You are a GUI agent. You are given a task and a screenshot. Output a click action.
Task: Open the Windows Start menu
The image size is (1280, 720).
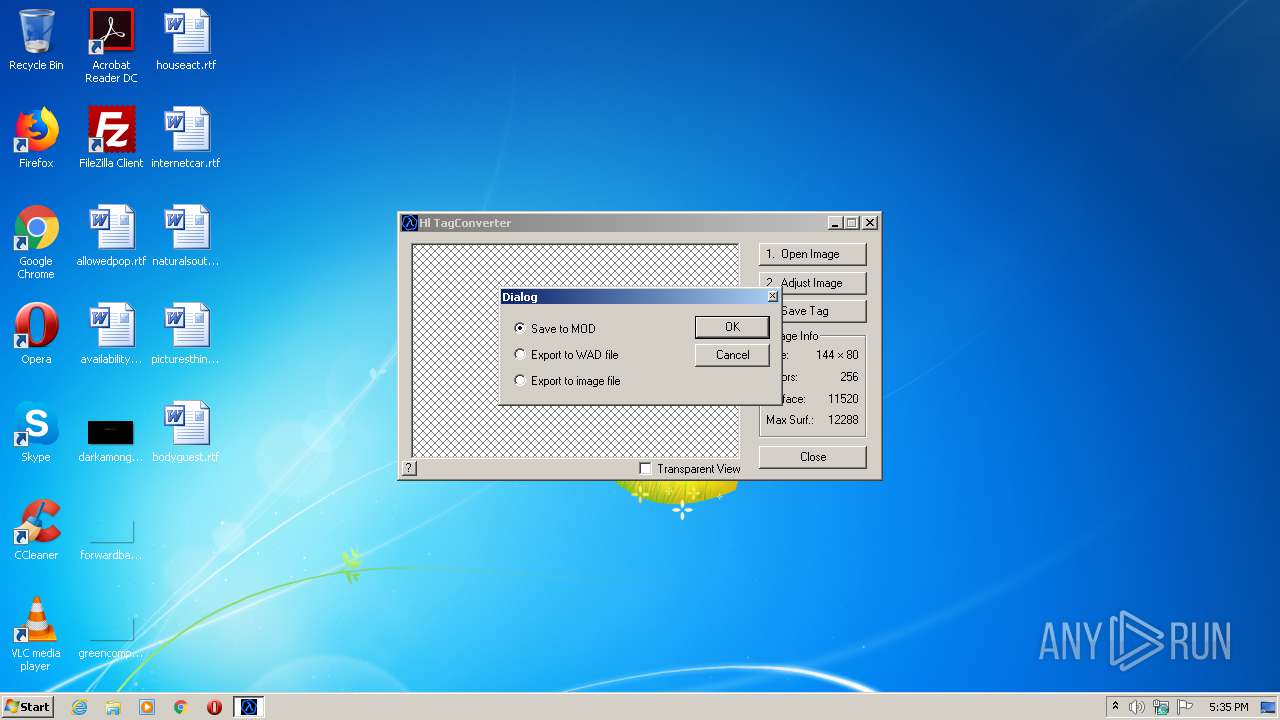(27, 707)
